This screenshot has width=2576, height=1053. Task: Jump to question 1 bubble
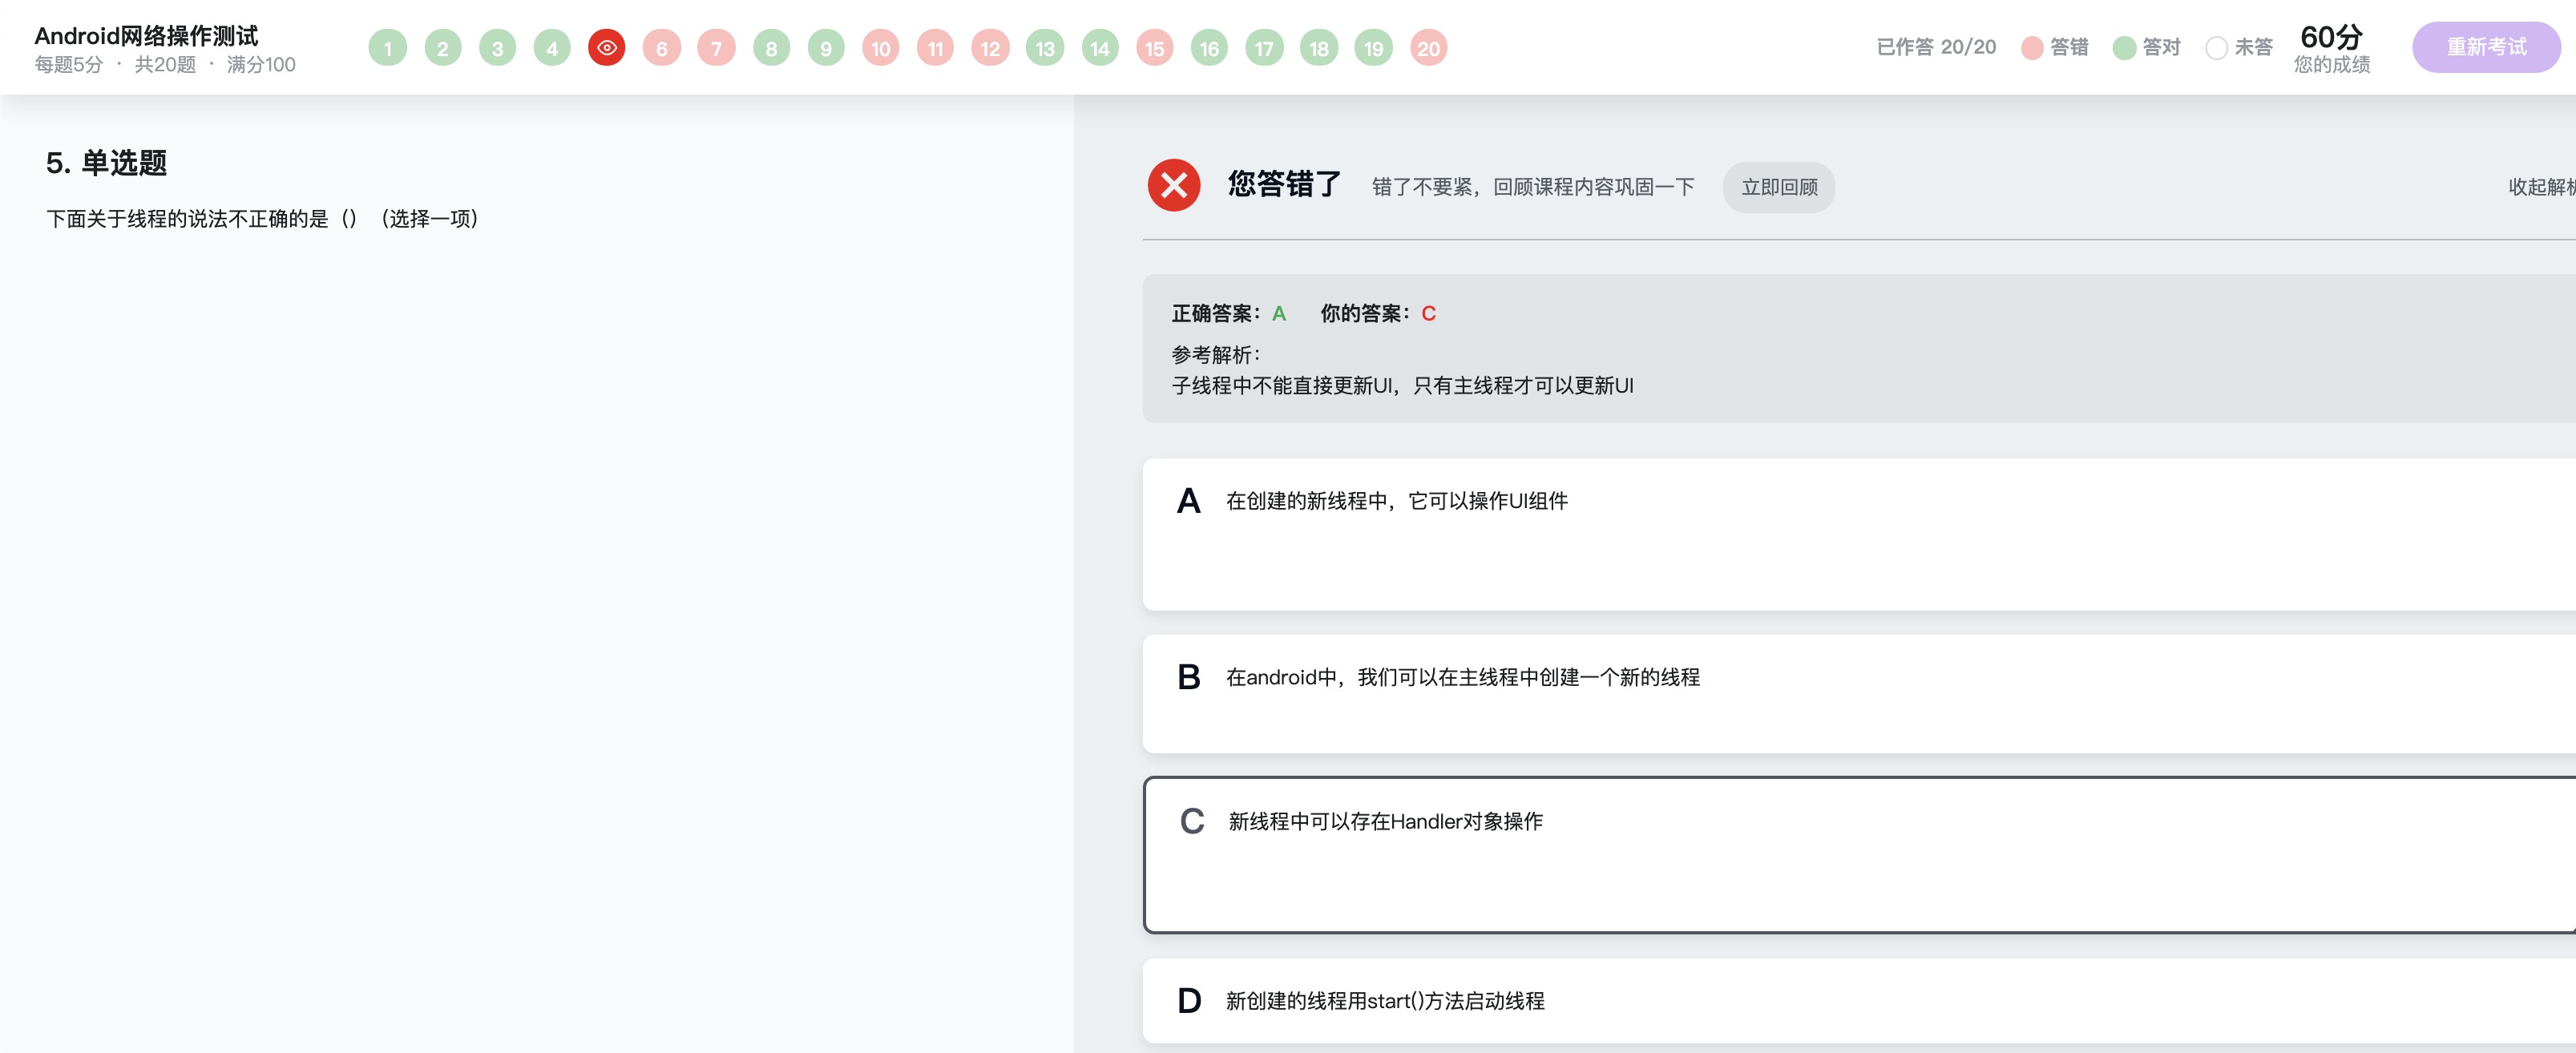pyautogui.click(x=388, y=48)
